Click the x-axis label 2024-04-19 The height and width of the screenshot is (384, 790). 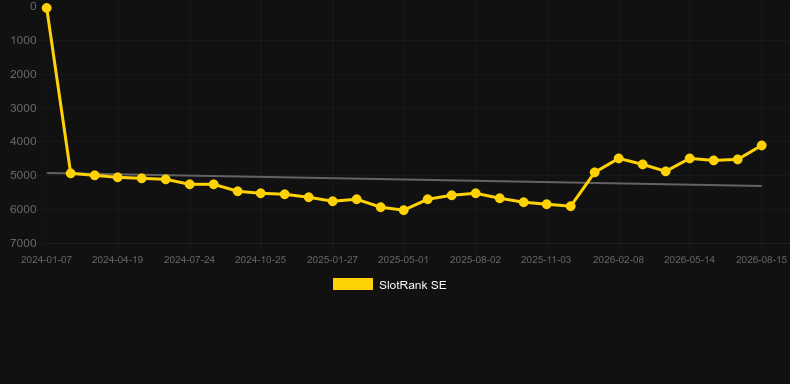point(117,260)
